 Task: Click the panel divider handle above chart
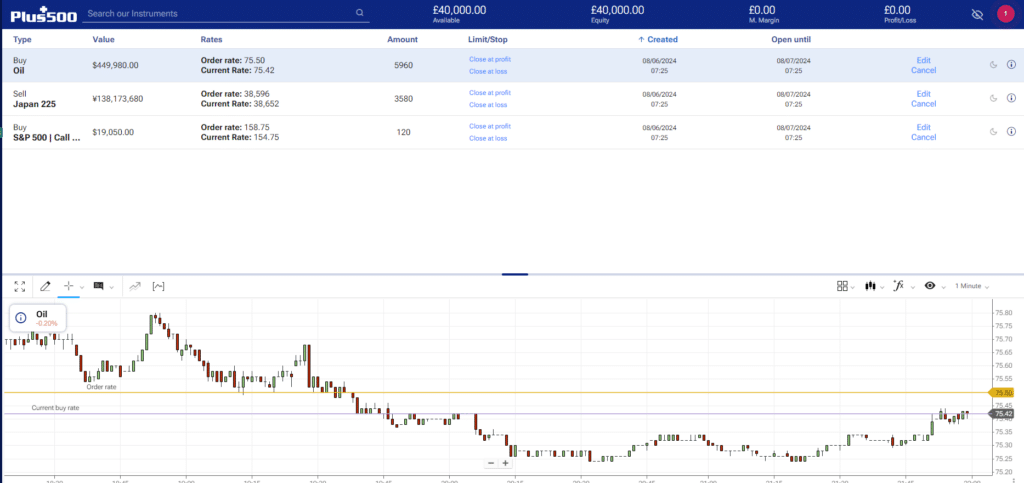coord(515,274)
